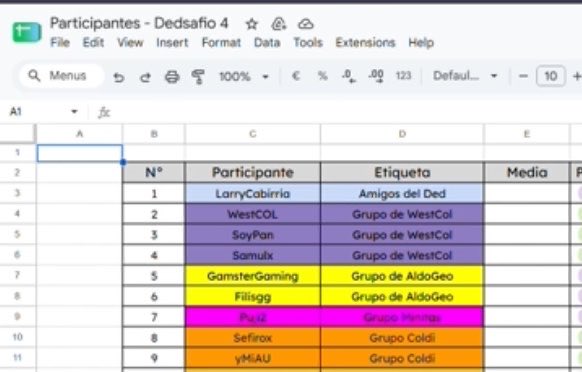Select the Filisgg cell
Image resolution: width=582 pixels, height=372 pixels.
tap(253, 297)
